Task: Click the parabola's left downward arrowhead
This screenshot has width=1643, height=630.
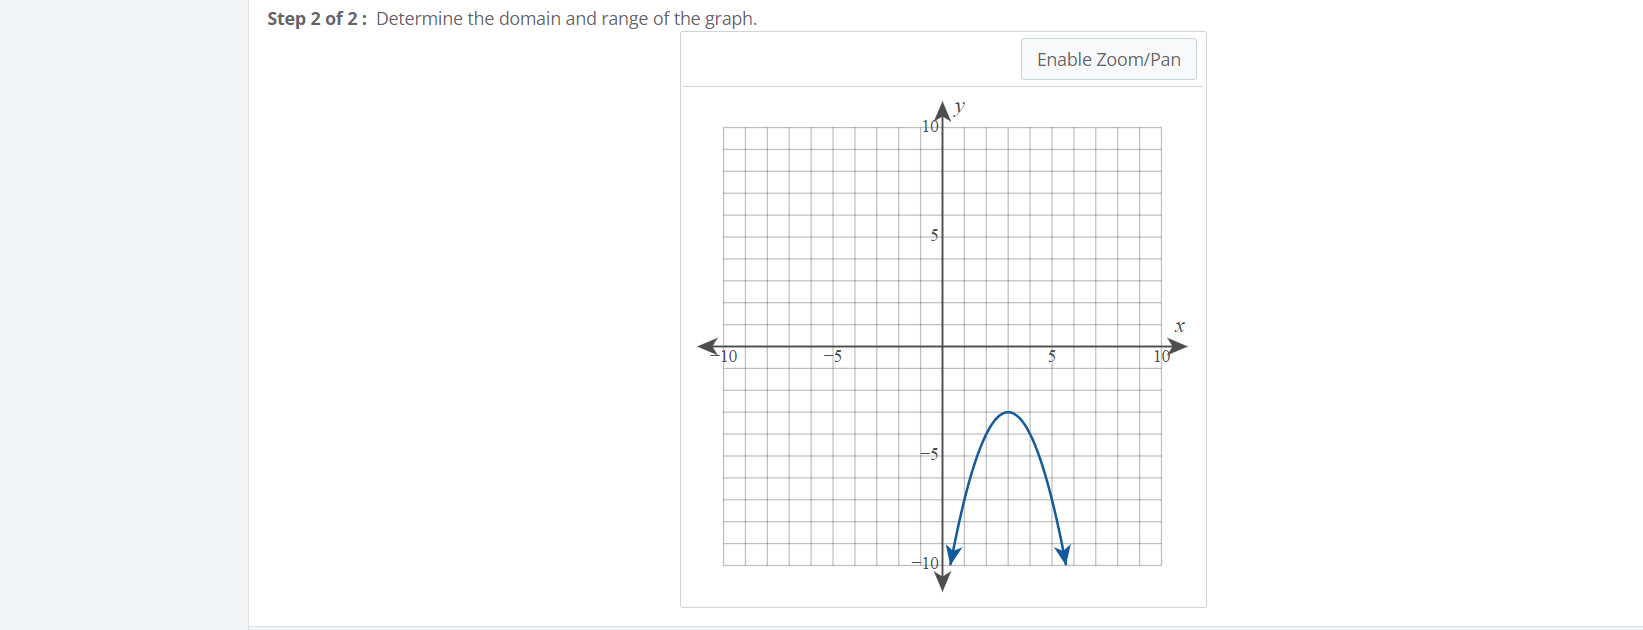Action: [953, 555]
